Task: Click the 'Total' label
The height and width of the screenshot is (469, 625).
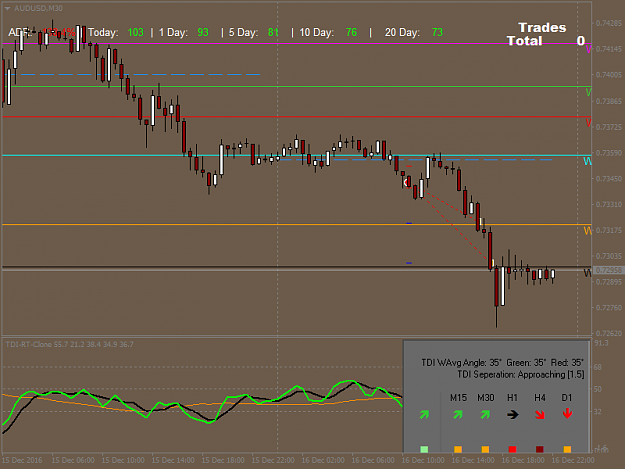Action: click(x=525, y=41)
